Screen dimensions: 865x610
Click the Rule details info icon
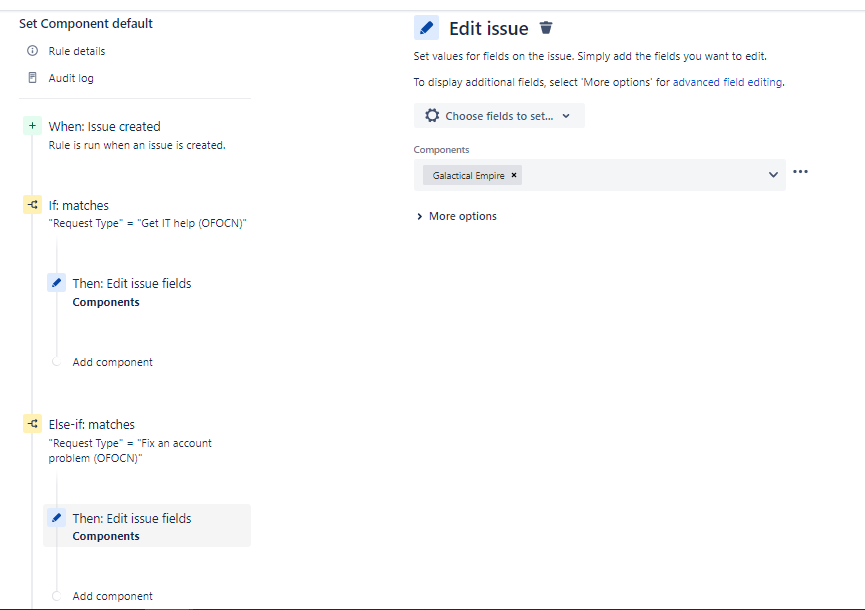(33, 51)
